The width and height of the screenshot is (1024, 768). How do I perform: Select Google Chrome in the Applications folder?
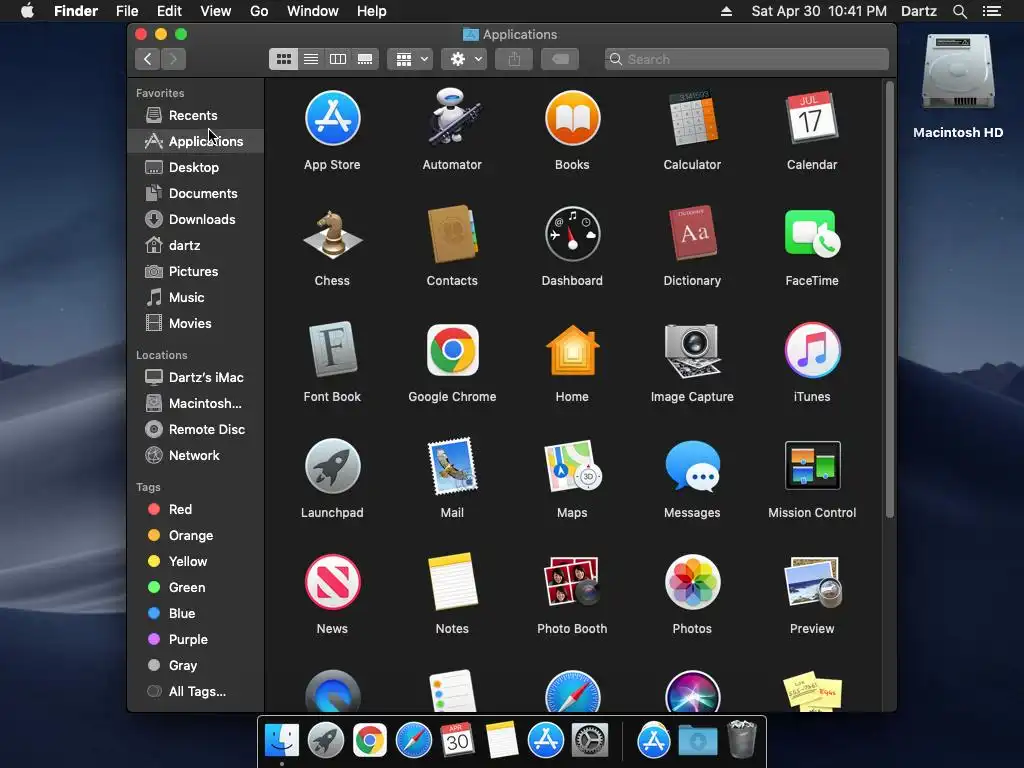(452, 350)
